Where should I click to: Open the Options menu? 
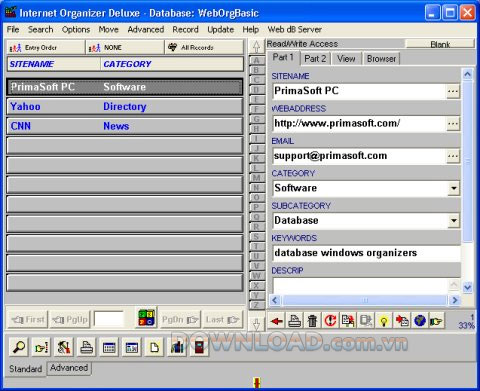coord(76,30)
